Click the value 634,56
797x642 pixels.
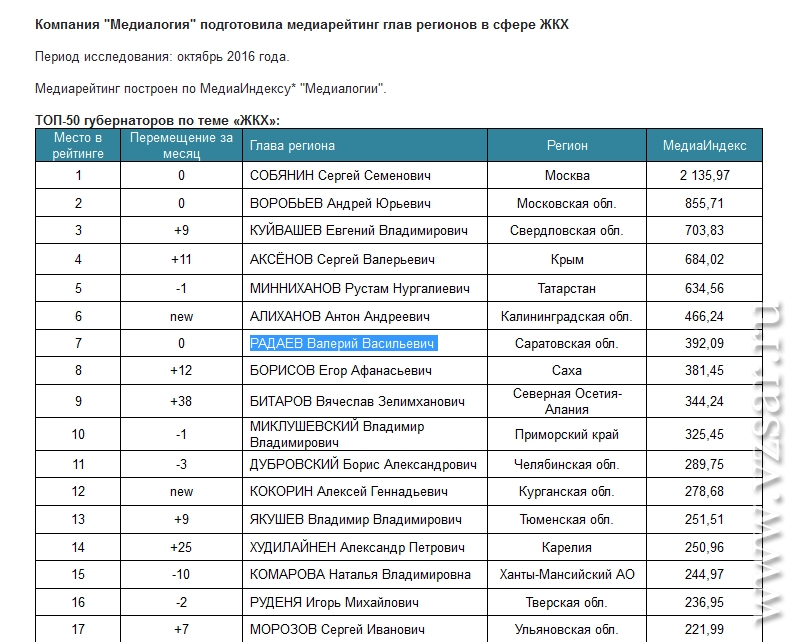(x=704, y=288)
